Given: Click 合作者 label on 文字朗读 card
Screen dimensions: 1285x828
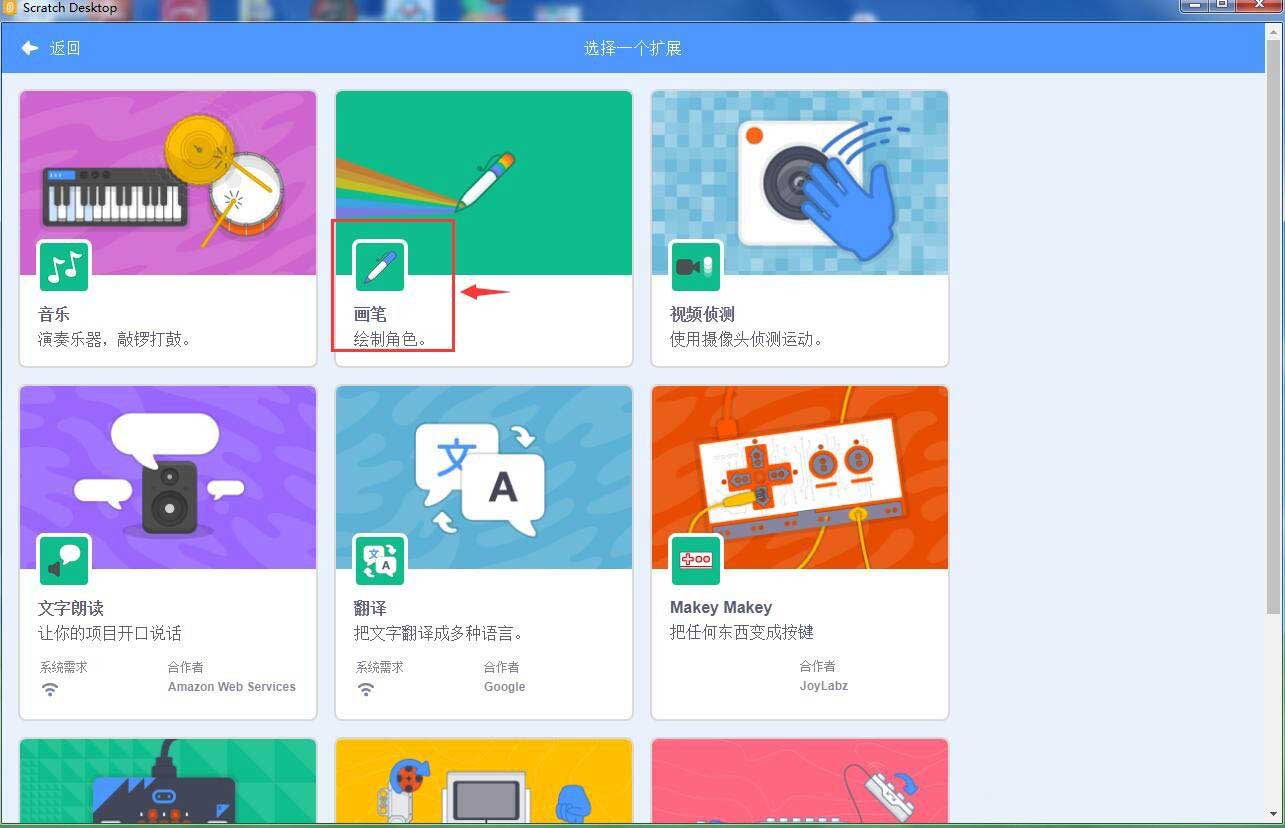Looking at the screenshot, I should point(186,667).
